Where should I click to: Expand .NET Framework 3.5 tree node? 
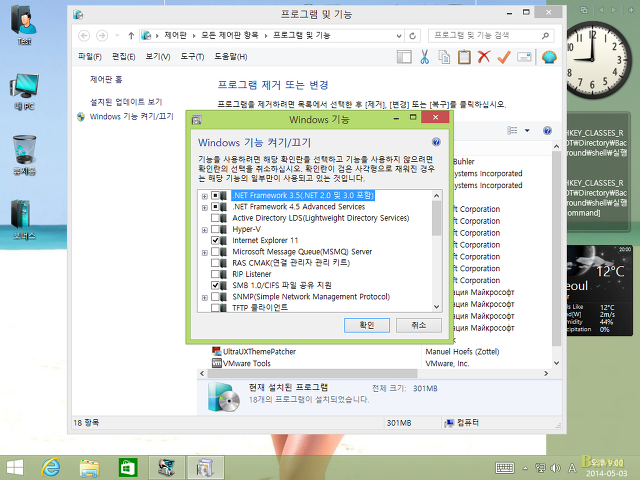click(x=204, y=196)
